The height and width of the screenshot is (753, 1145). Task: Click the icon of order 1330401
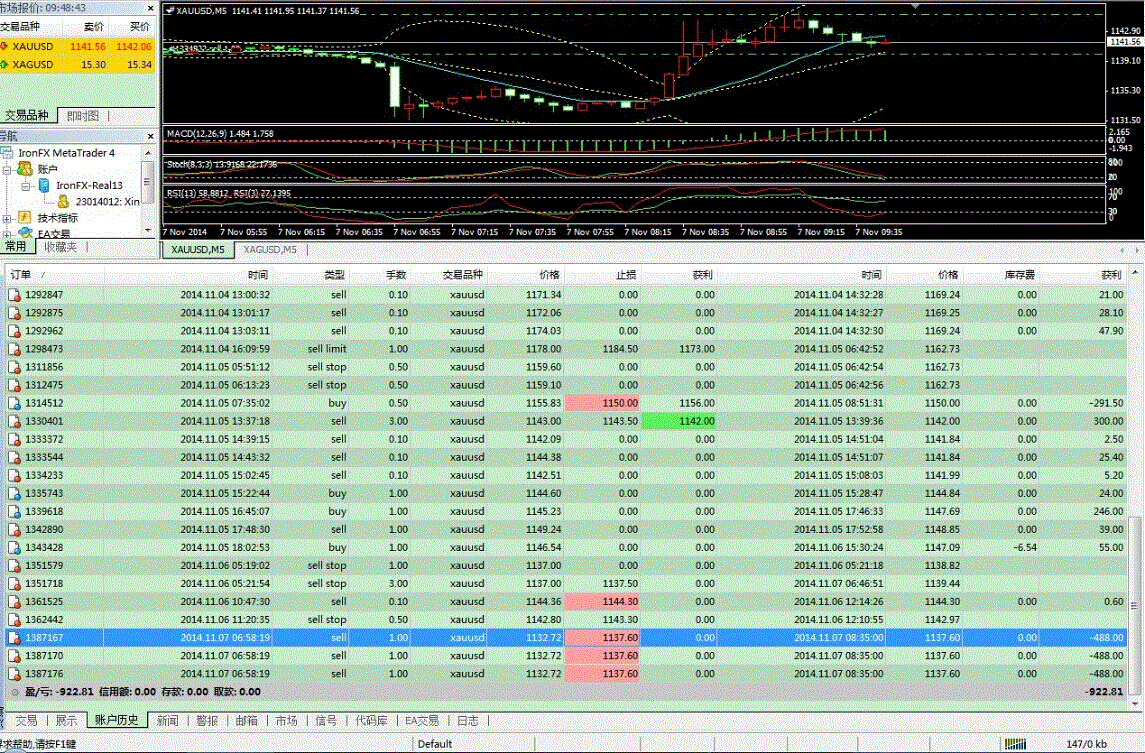tap(14, 421)
